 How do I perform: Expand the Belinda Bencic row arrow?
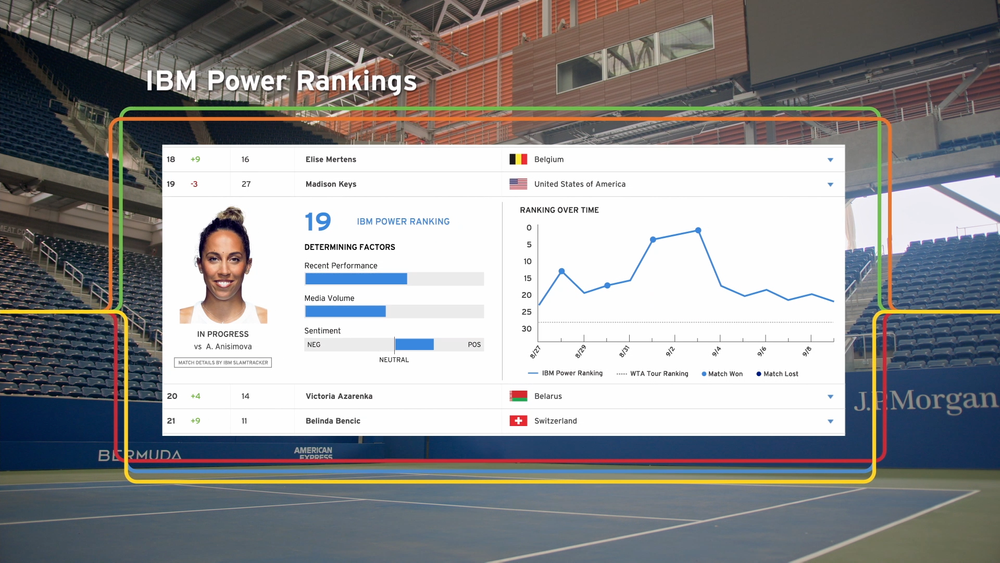[x=830, y=421]
